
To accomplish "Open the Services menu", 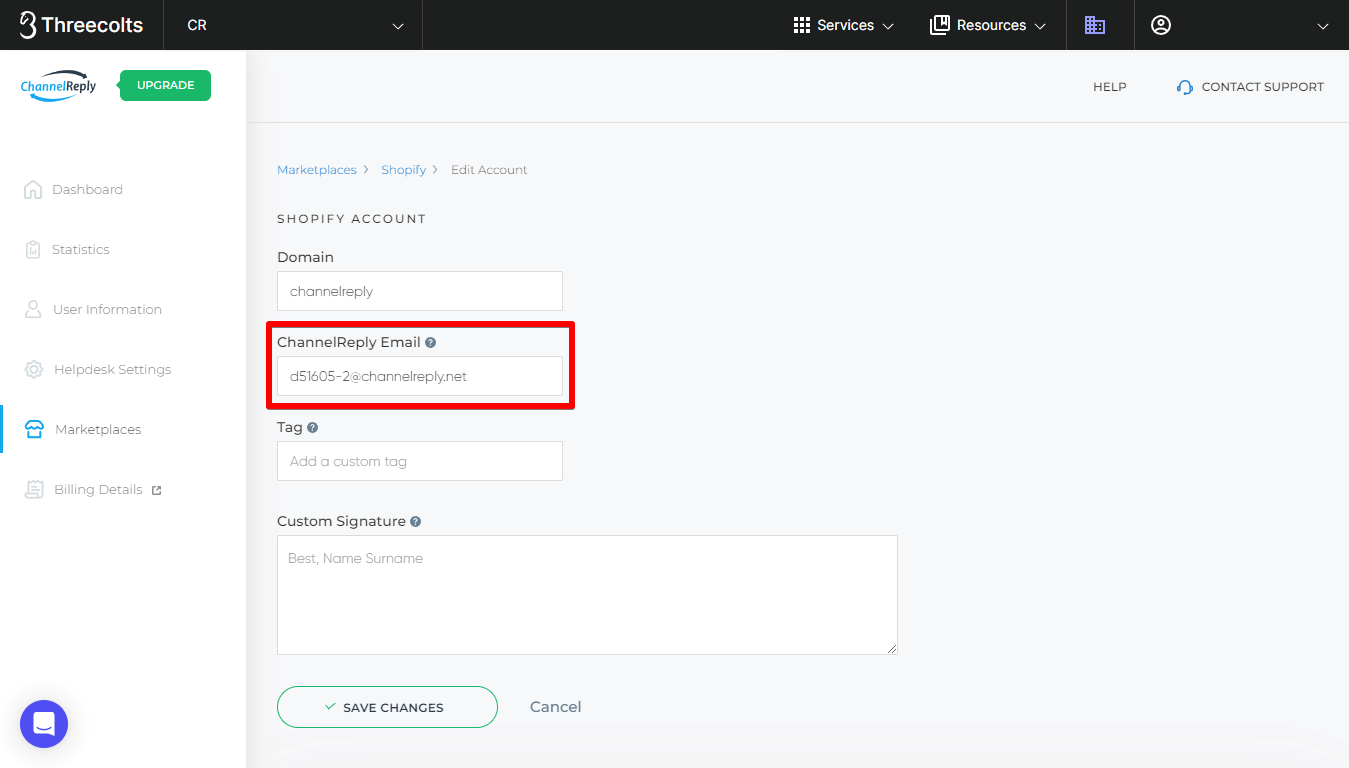I will (843, 25).
